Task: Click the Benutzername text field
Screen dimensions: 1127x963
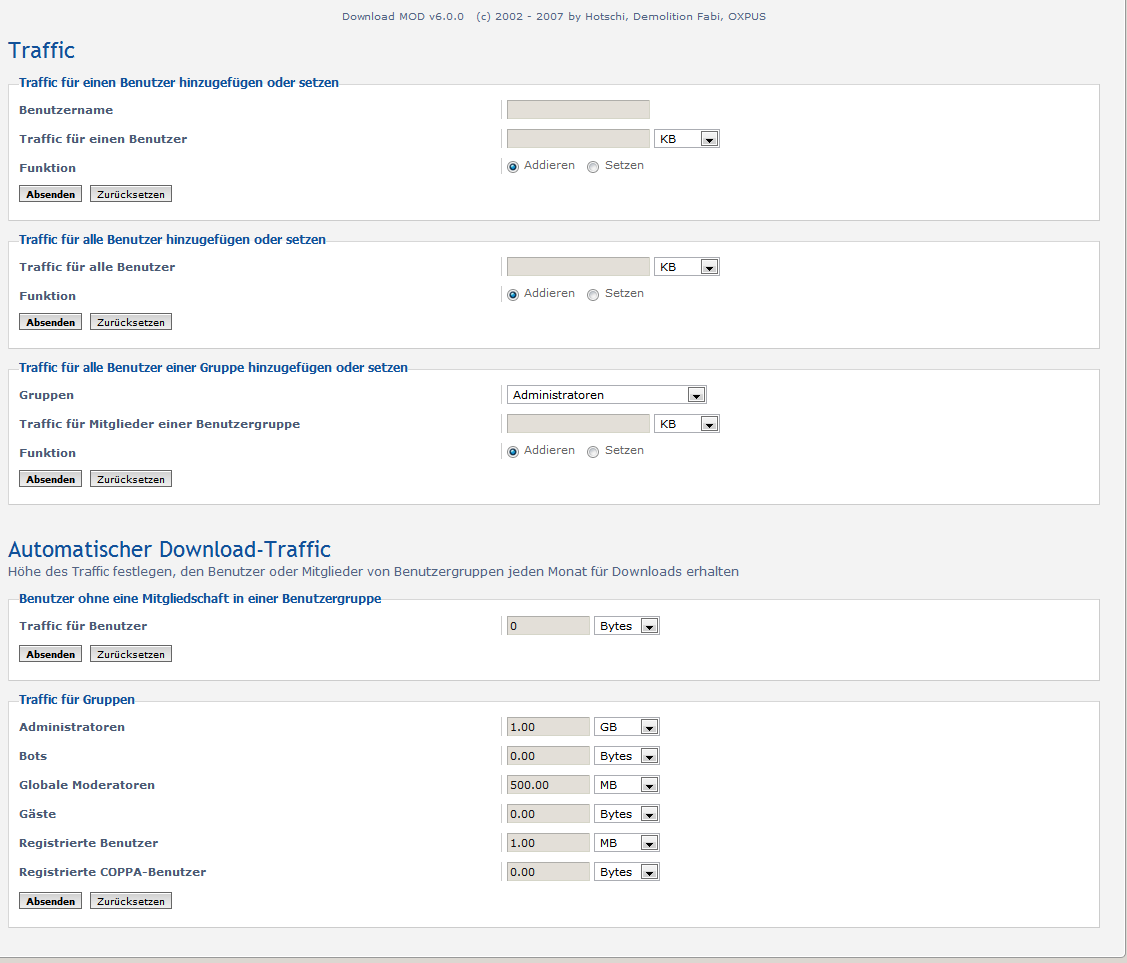Action: tap(578, 110)
